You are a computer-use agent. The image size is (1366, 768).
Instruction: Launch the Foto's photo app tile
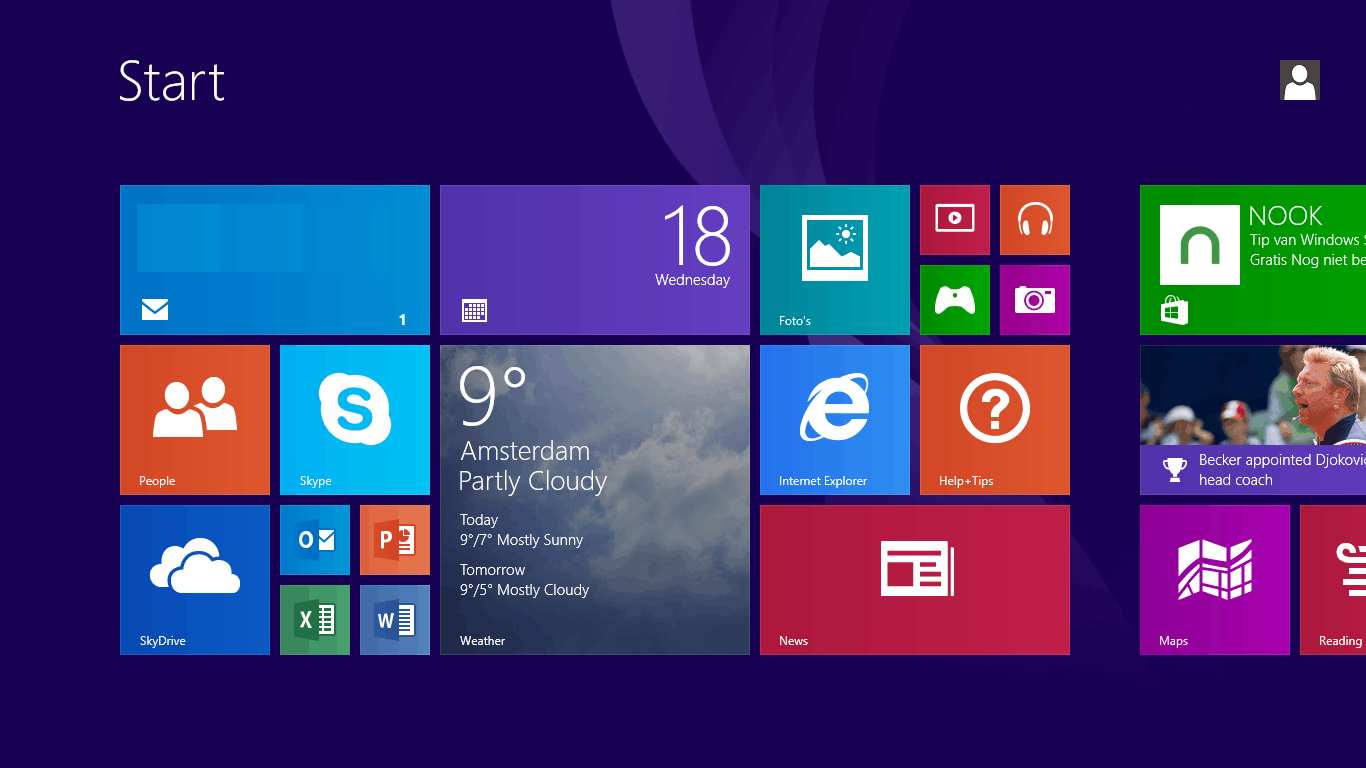(835, 260)
